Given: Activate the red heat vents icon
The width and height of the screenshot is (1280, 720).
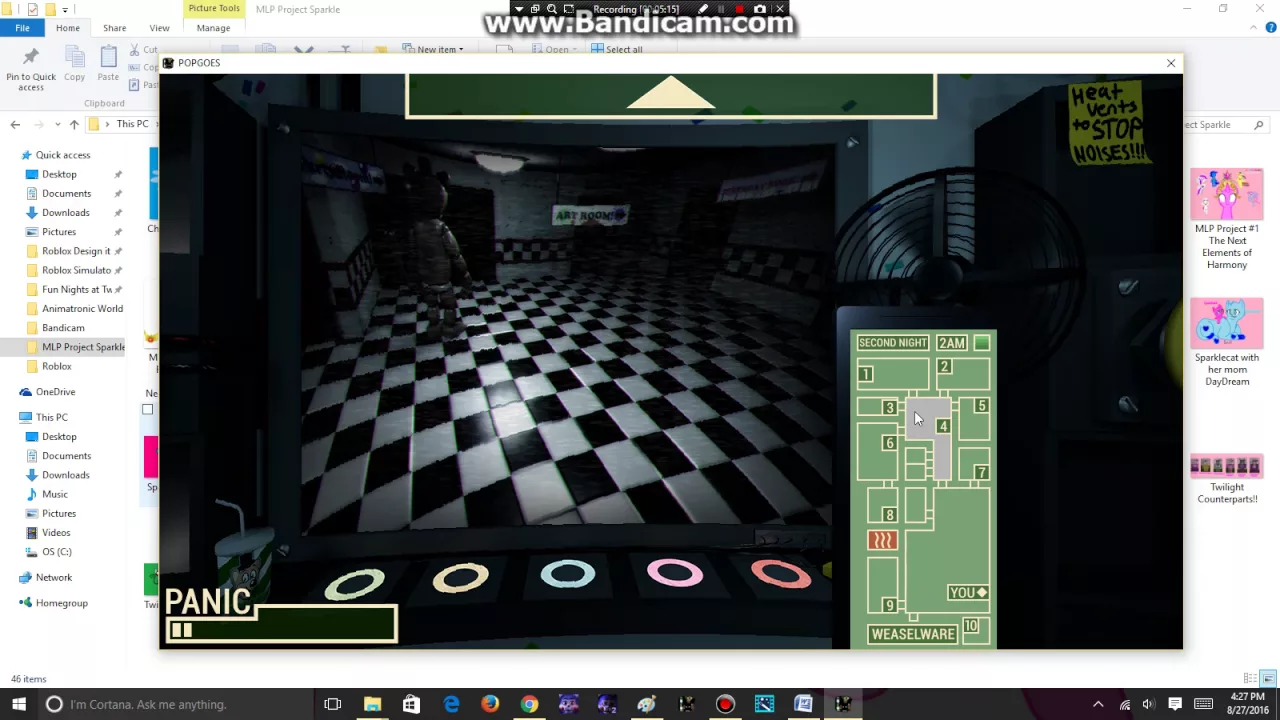Looking at the screenshot, I should pos(882,540).
